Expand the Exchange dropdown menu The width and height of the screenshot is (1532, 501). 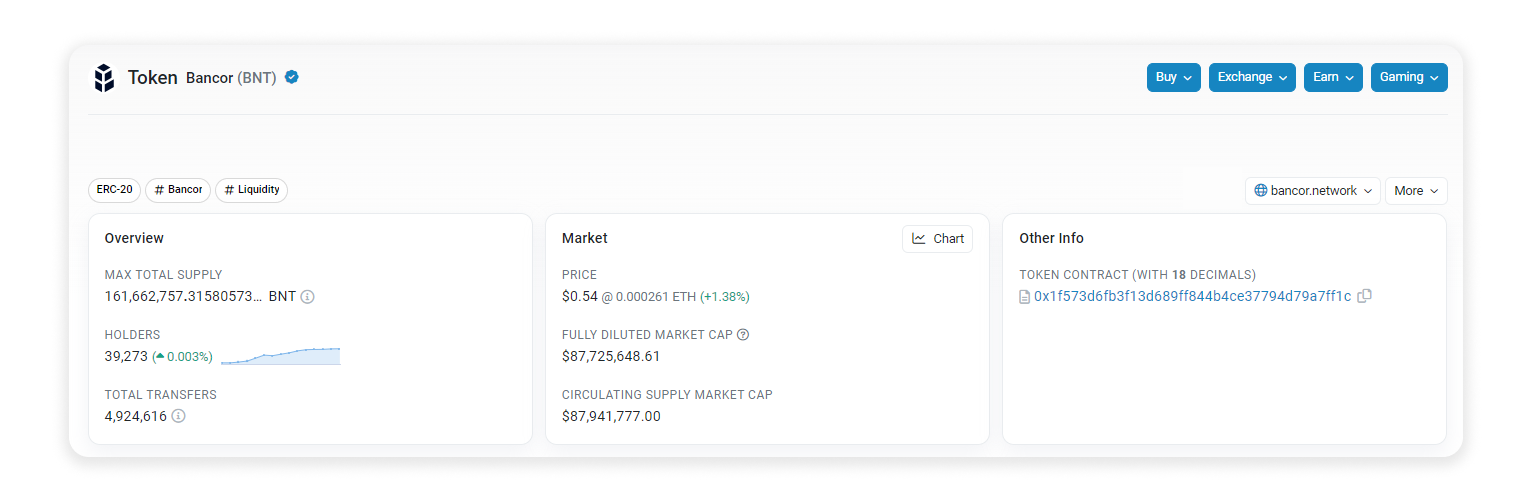coord(1251,78)
